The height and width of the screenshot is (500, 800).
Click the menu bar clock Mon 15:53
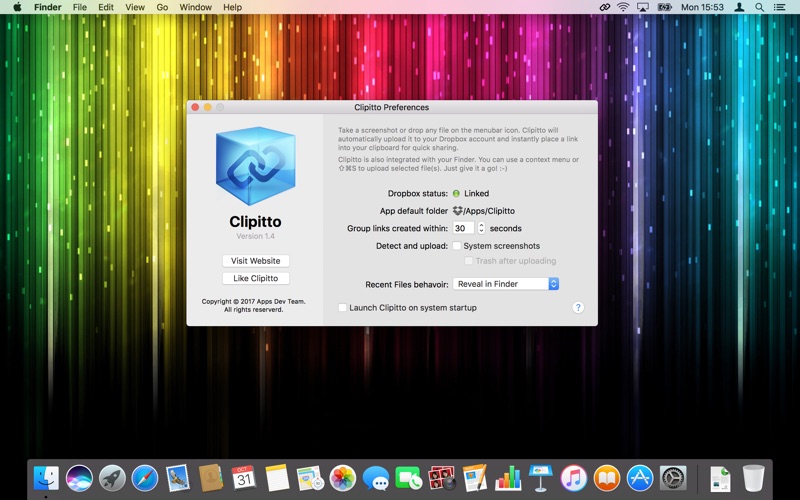(702, 7)
